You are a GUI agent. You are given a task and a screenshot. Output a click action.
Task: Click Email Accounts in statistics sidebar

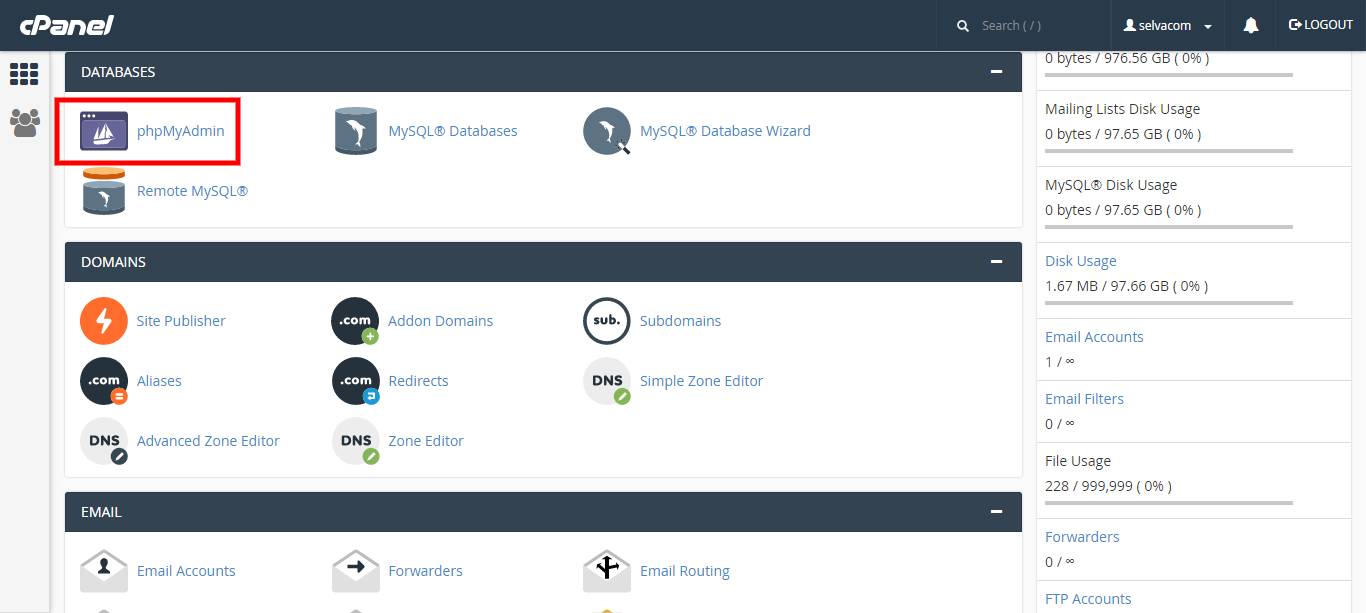pyautogui.click(x=1094, y=337)
